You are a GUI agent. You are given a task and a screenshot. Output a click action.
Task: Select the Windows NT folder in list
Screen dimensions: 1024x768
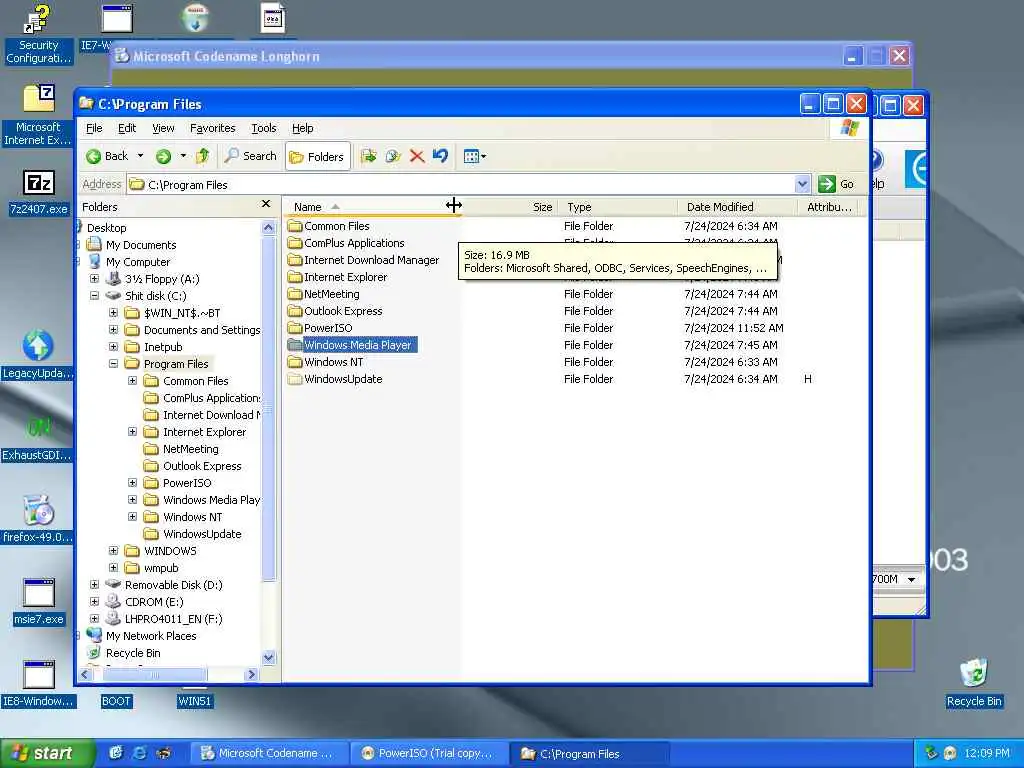click(326, 362)
